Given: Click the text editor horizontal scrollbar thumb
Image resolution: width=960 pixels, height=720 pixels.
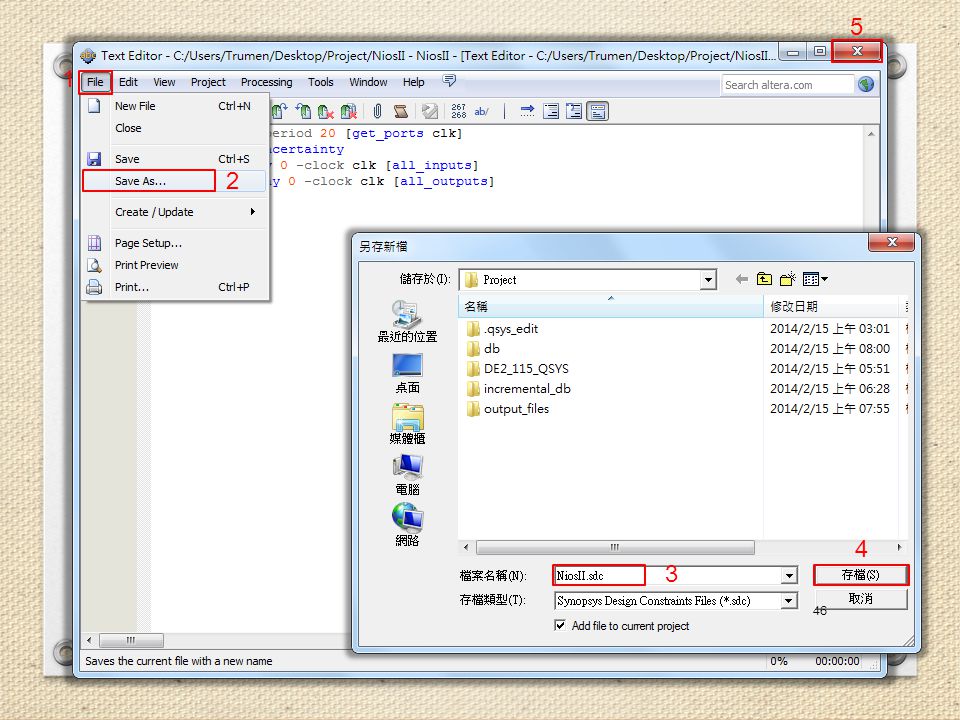Looking at the screenshot, I should coord(131,640).
